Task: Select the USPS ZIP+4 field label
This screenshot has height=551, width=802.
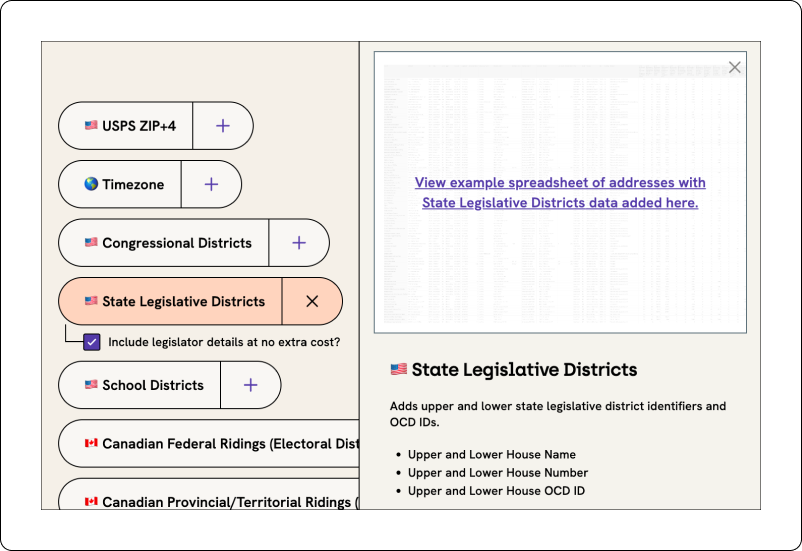Action: click(x=126, y=126)
